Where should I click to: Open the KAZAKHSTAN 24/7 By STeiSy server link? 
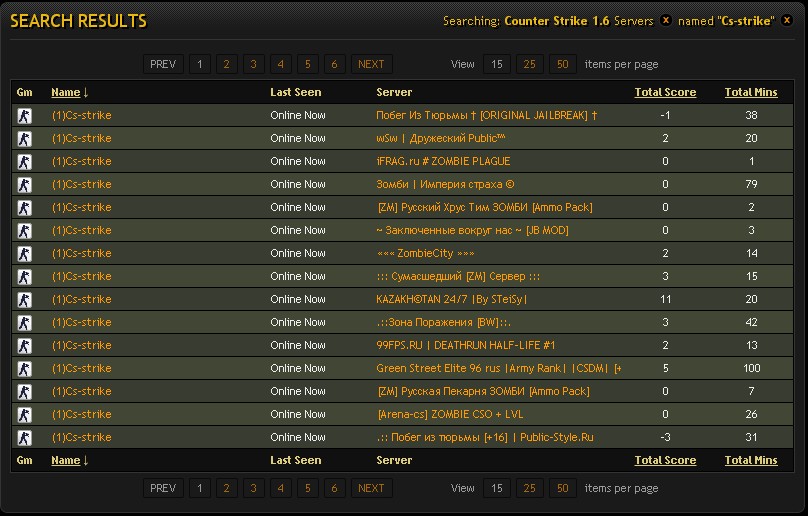pyautogui.click(x=451, y=299)
